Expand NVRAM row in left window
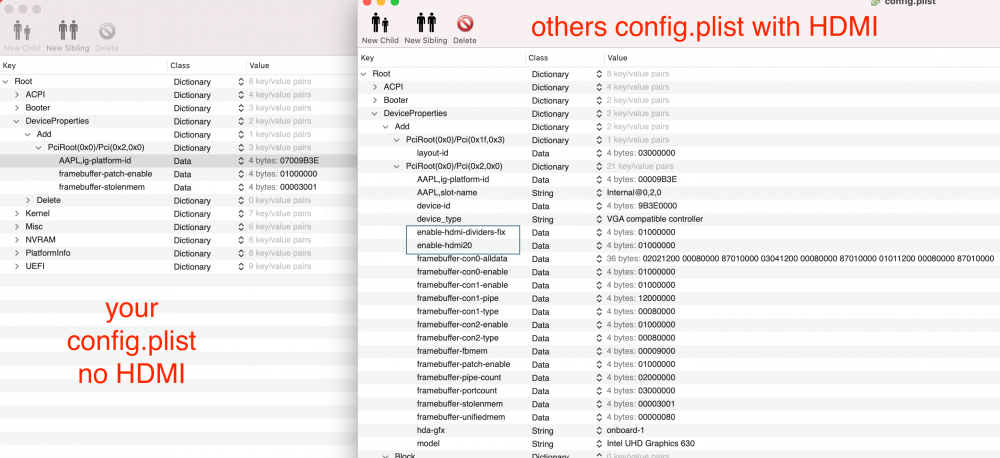The width and height of the screenshot is (1000, 458). point(17,240)
